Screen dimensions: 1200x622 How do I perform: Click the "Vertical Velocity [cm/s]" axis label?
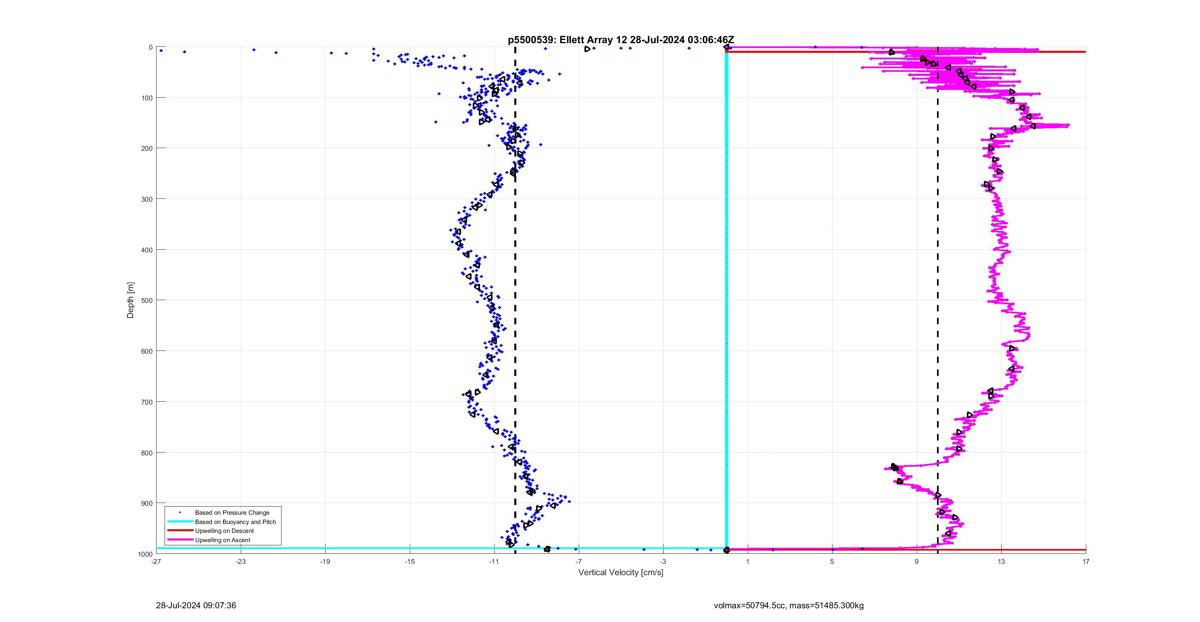pyautogui.click(x=621, y=572)
